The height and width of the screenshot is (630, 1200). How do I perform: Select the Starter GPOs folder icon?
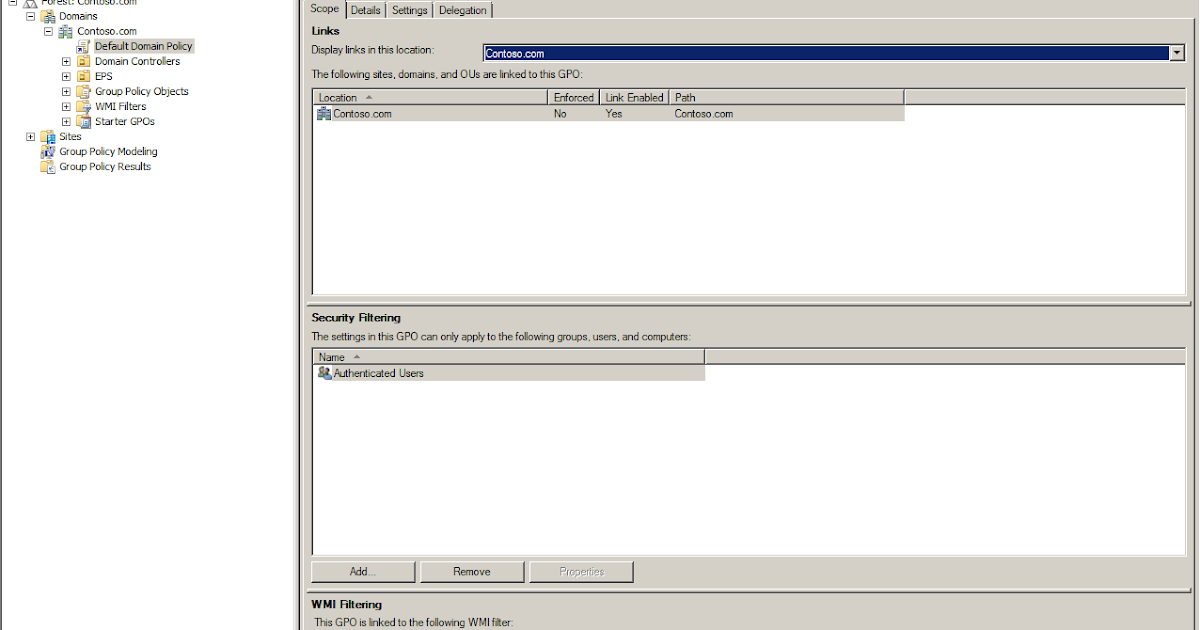[83, 121]
